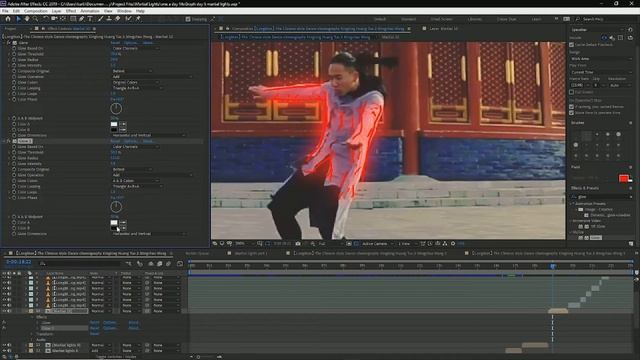
Task: Open first Glow Operation Add dropdown
Action: (152, 77)
